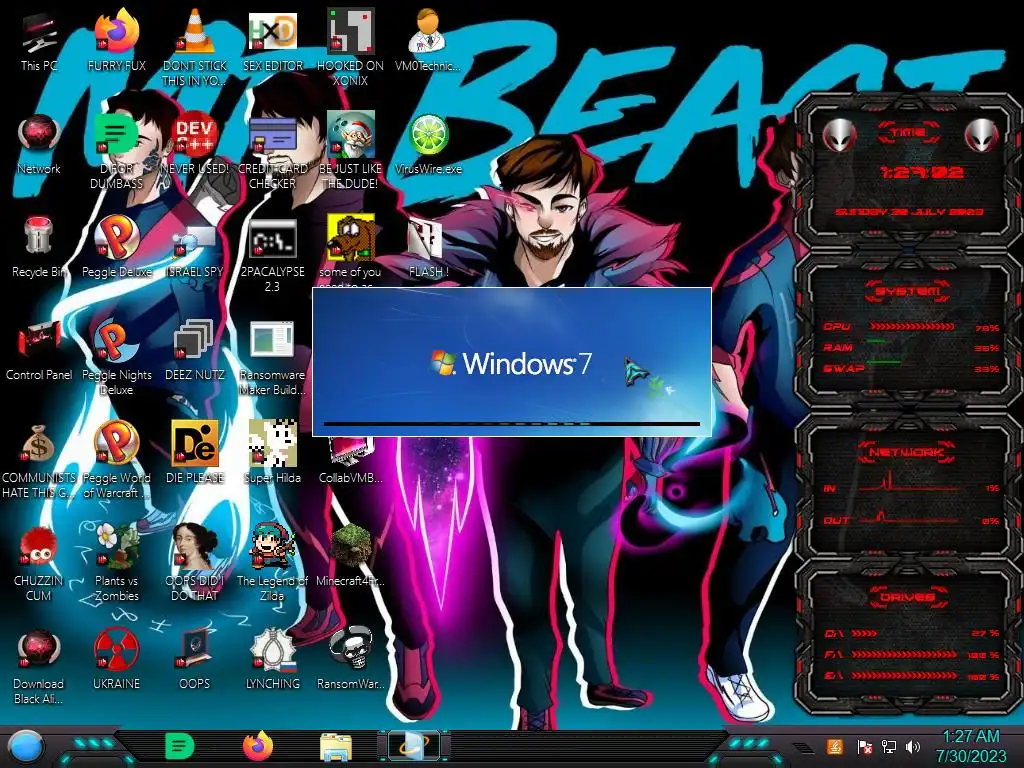Open the 2PACALYPSE 2.3 console shortcut
The height and width of the screenshot is (768, 1024).
[x=272, y=253]
